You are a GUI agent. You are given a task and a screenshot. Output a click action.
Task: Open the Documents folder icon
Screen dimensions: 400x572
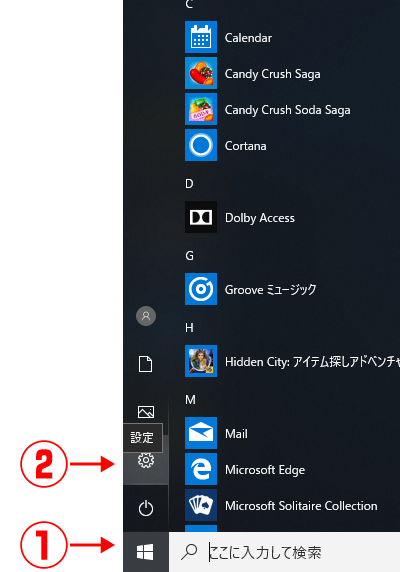(x=146, y=364)
